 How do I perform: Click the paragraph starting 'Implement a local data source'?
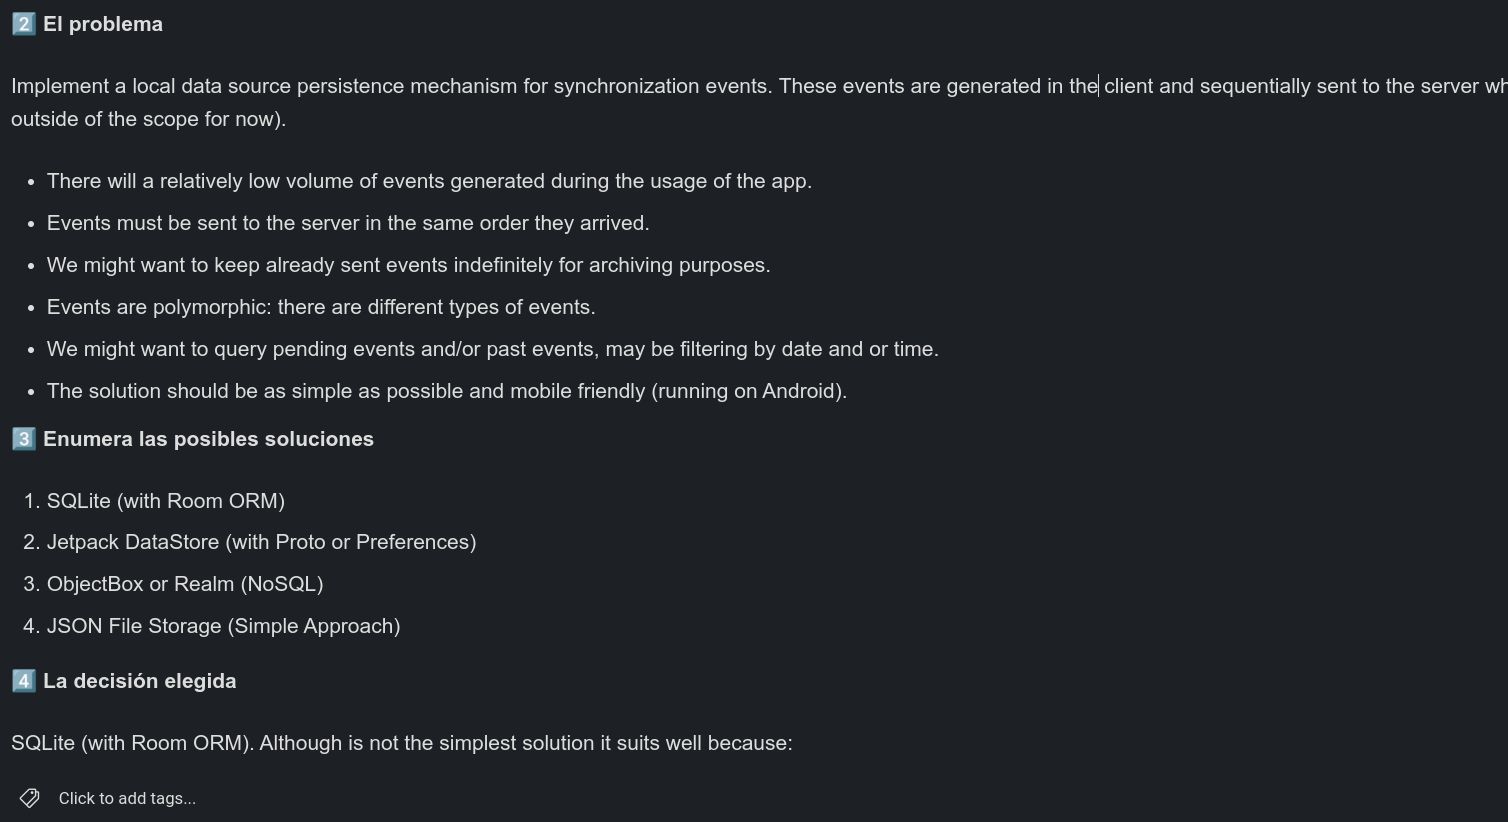pyautogui.click(x=759, y=102)
